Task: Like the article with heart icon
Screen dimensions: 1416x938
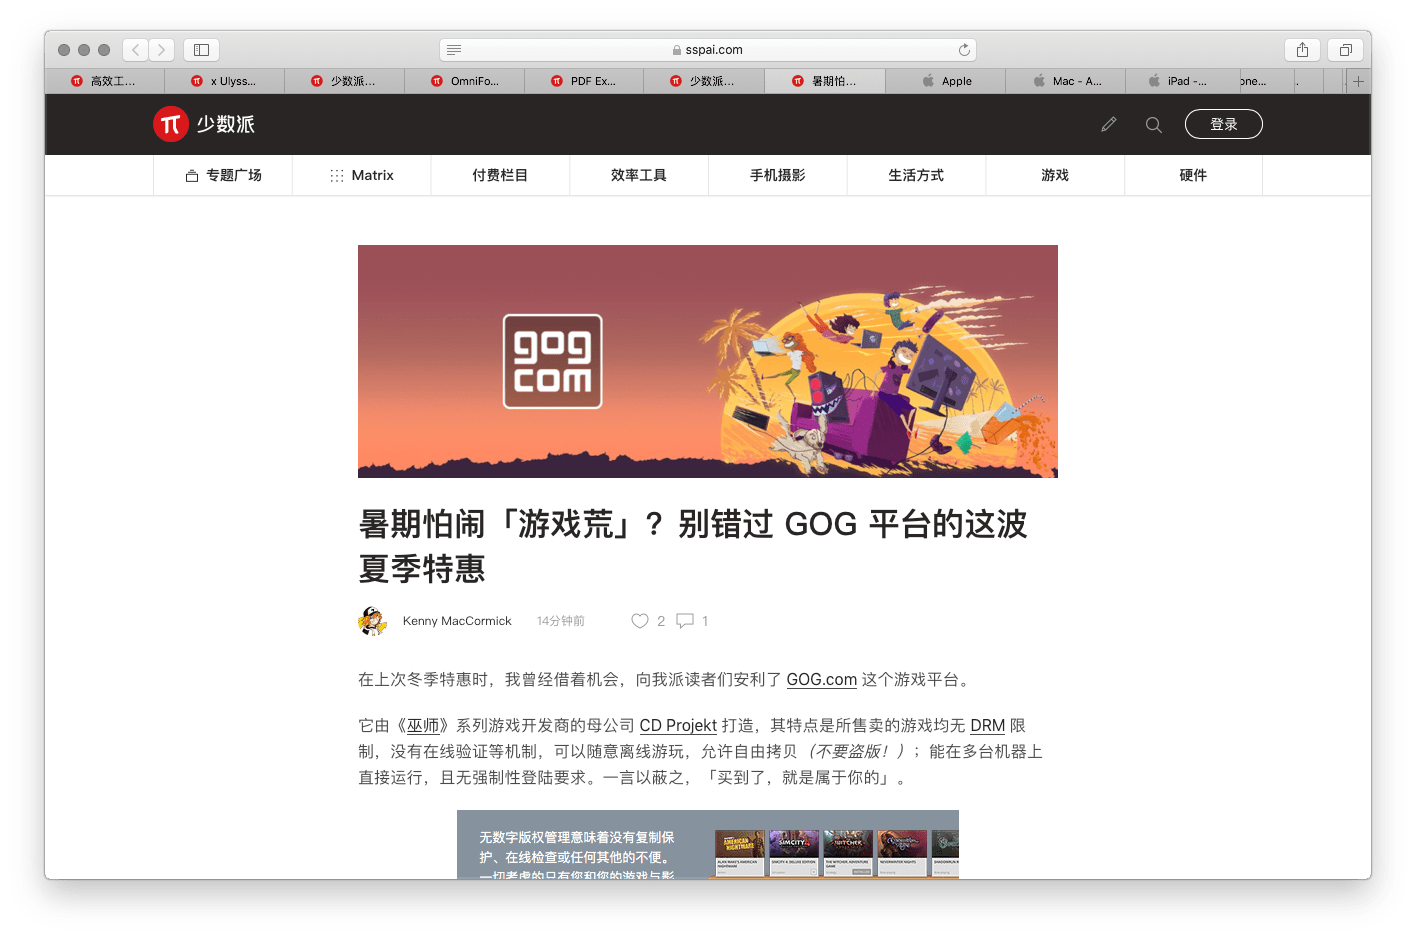Action: point(640,621)
